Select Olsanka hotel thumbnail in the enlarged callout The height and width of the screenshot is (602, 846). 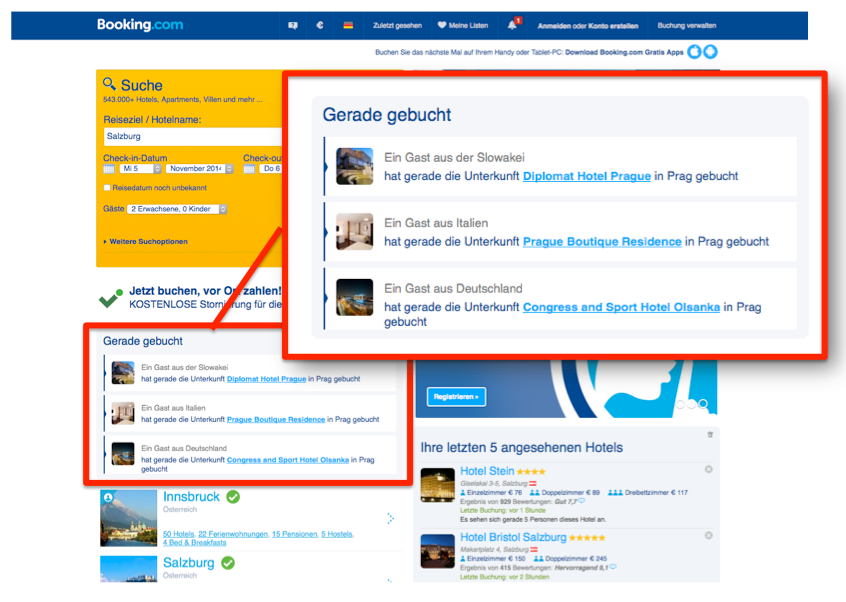pos(354,297)
